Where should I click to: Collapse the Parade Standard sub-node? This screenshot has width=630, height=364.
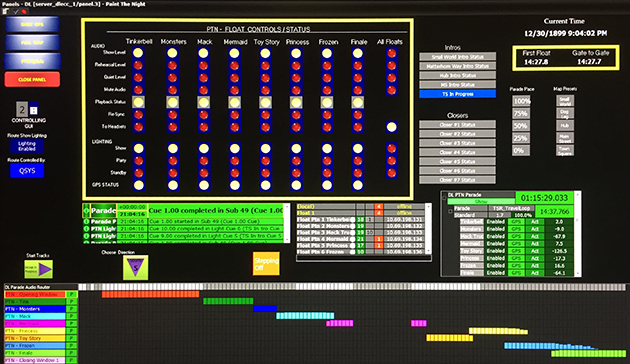[x=450, y=211]
